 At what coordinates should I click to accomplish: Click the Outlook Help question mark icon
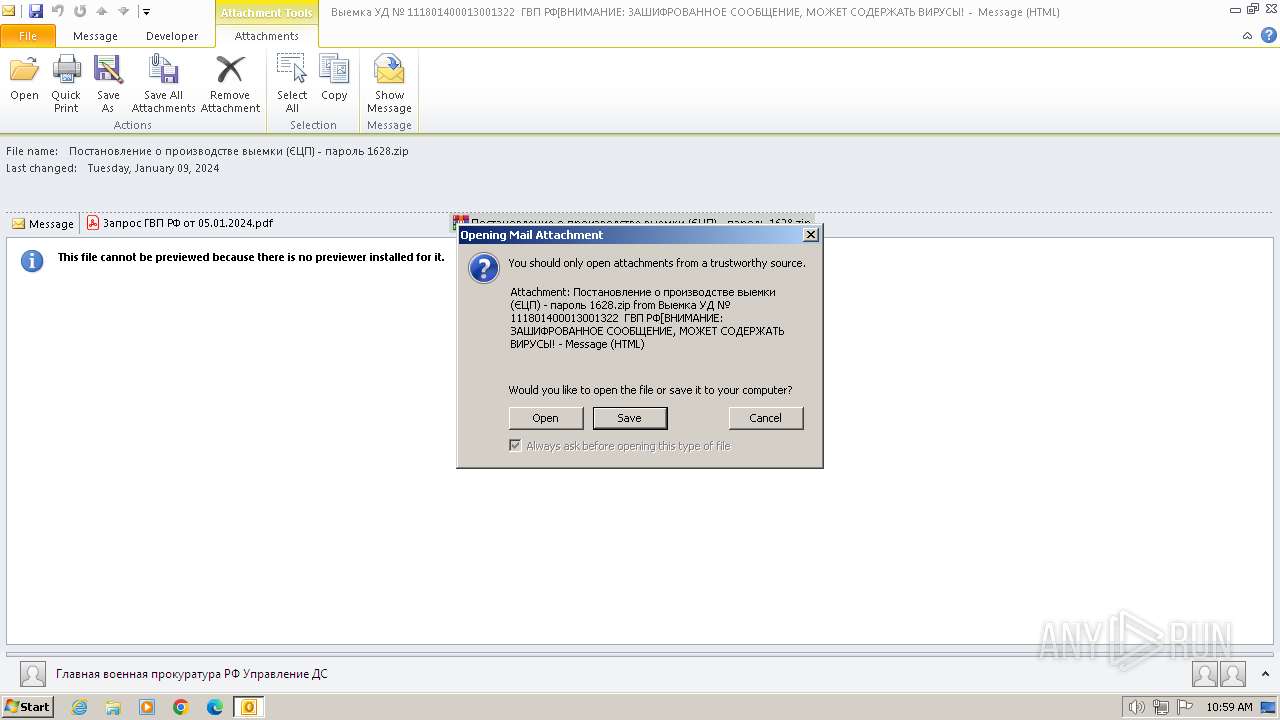click(1269, 35)
